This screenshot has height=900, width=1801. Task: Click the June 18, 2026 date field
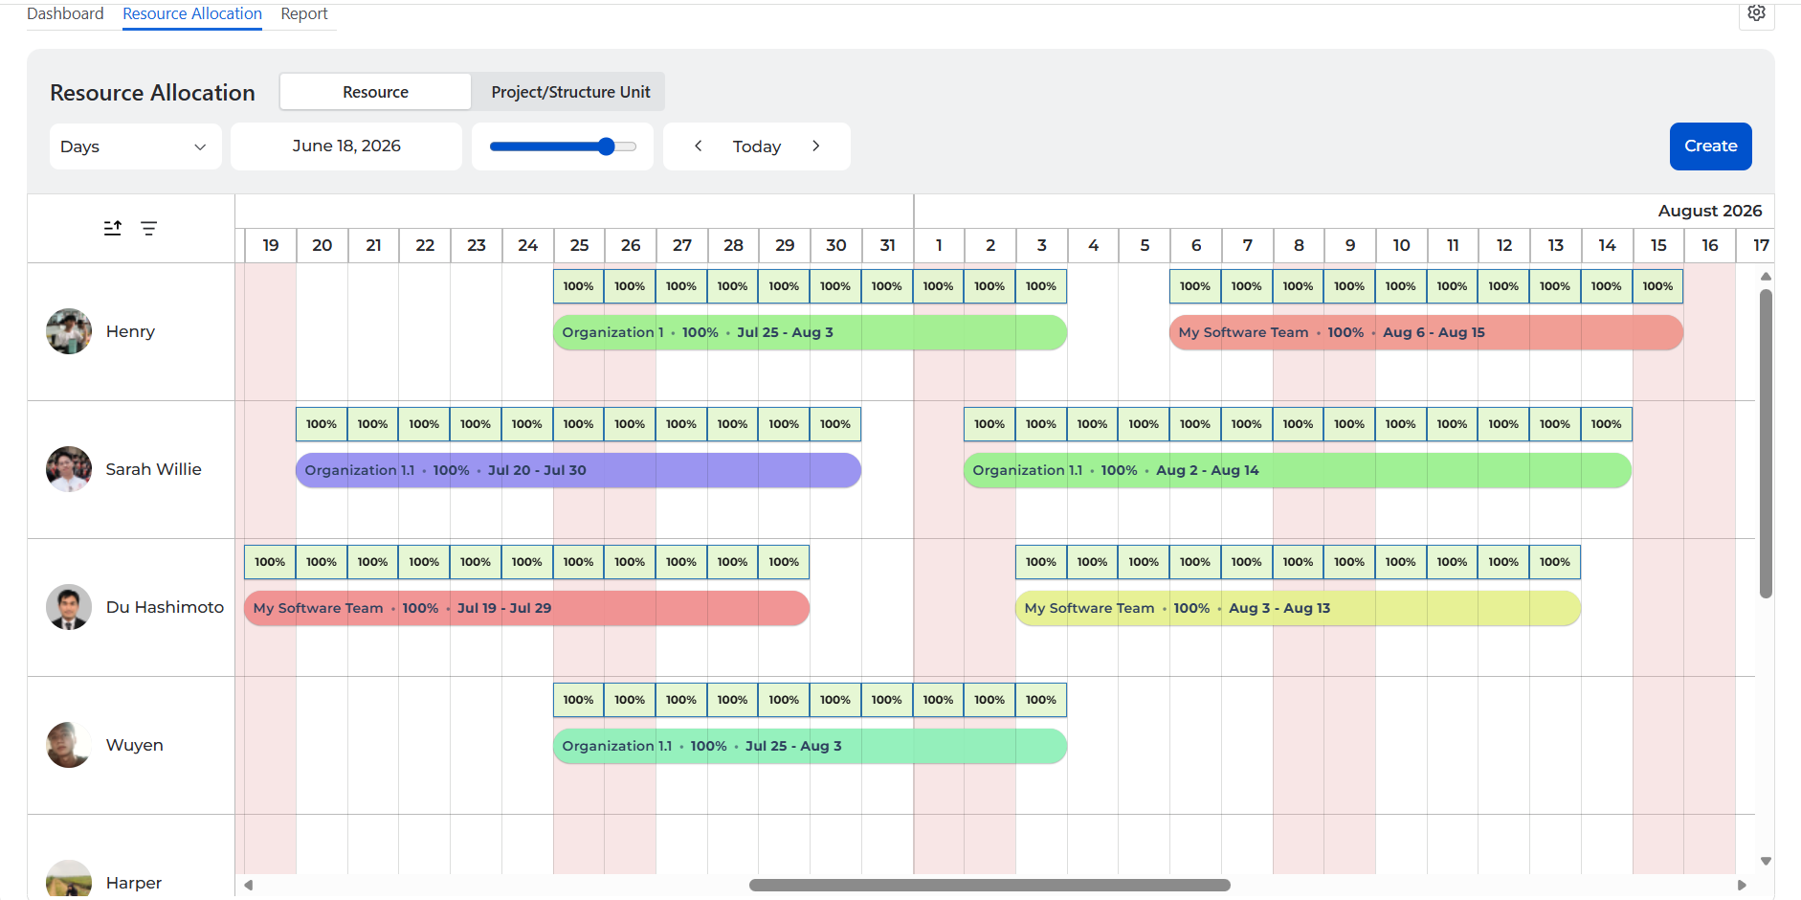click(x=346, y=146)
